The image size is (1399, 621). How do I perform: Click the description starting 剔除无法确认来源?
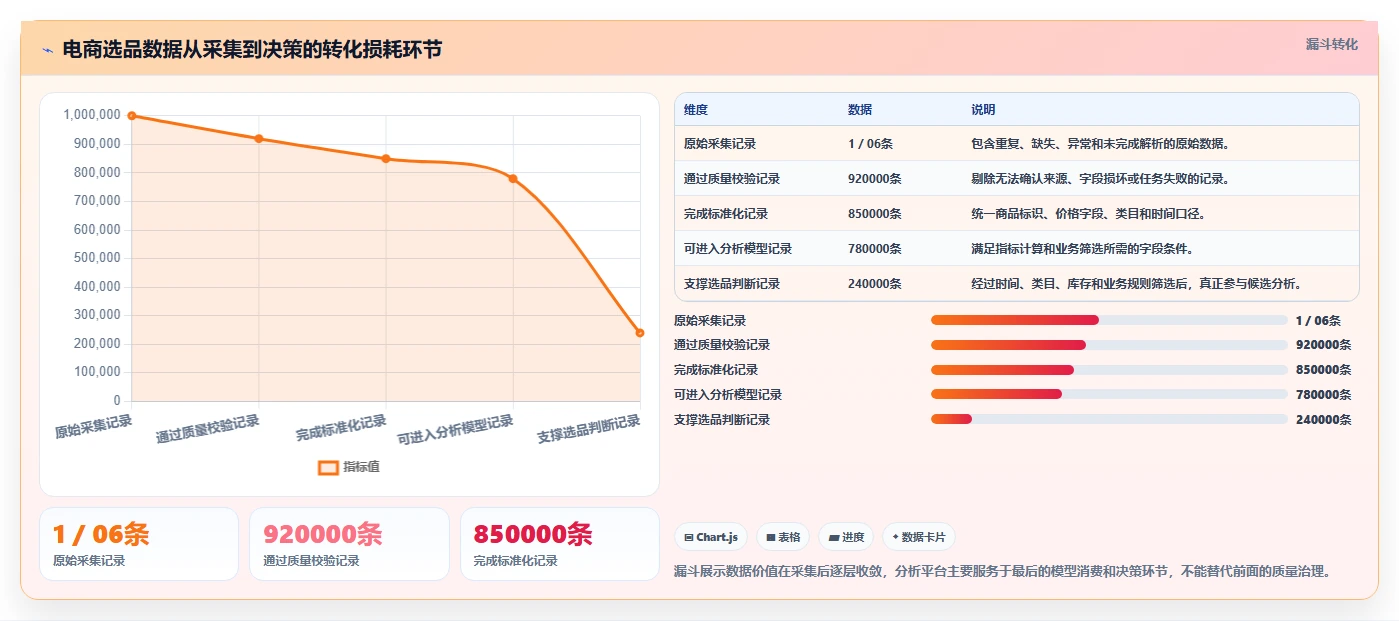1100,179
